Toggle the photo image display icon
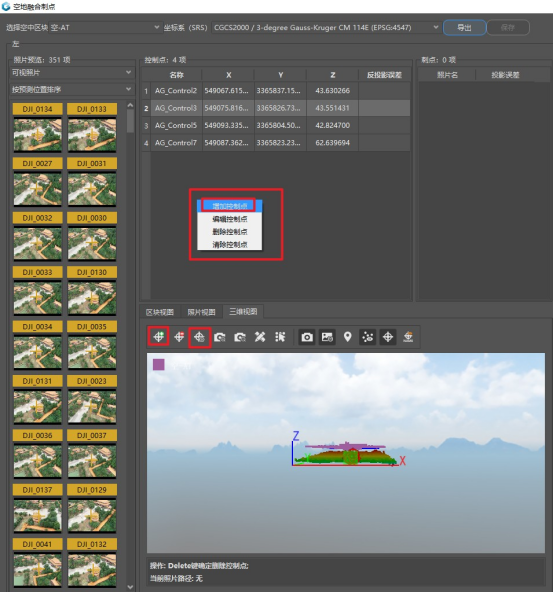Screen dimensions: 553x593 (x=327, y=337)
